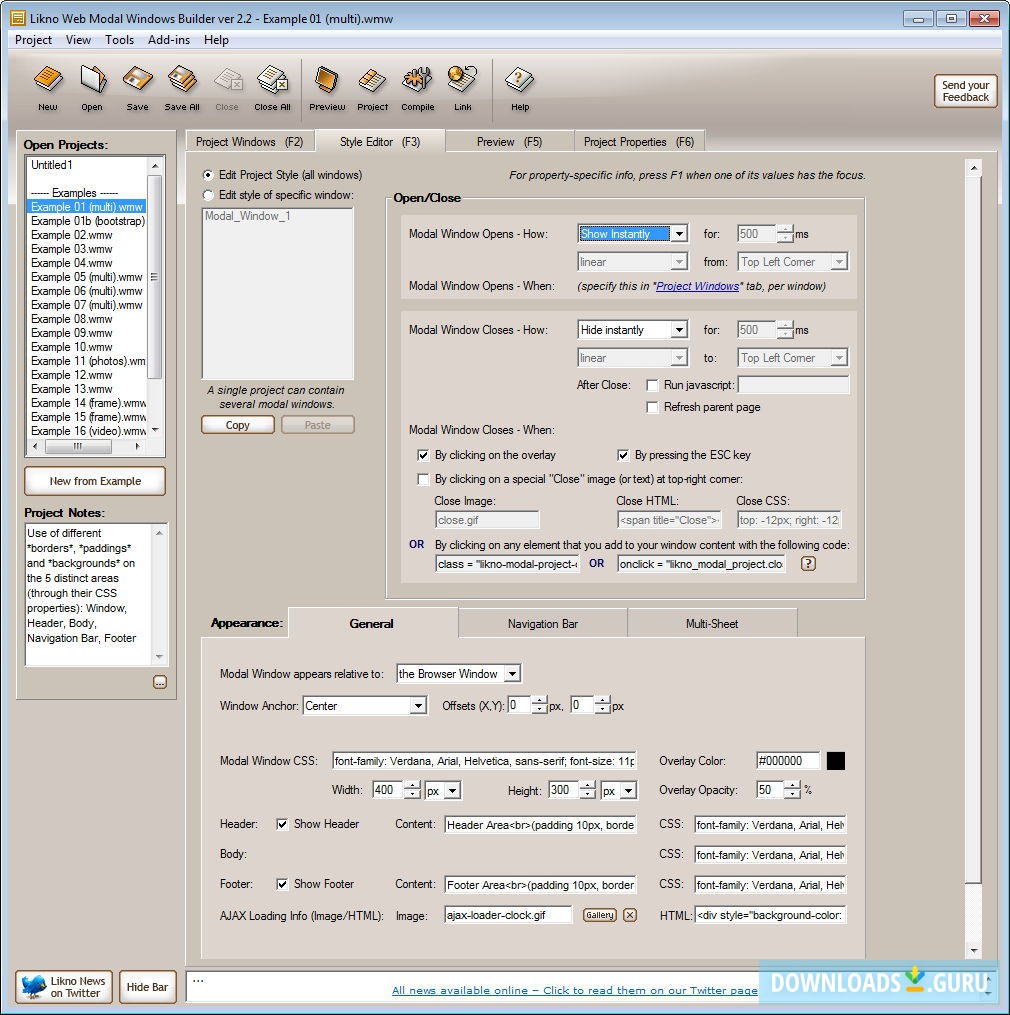Clear the AJAX loader image with X icon

pos(630,915)
